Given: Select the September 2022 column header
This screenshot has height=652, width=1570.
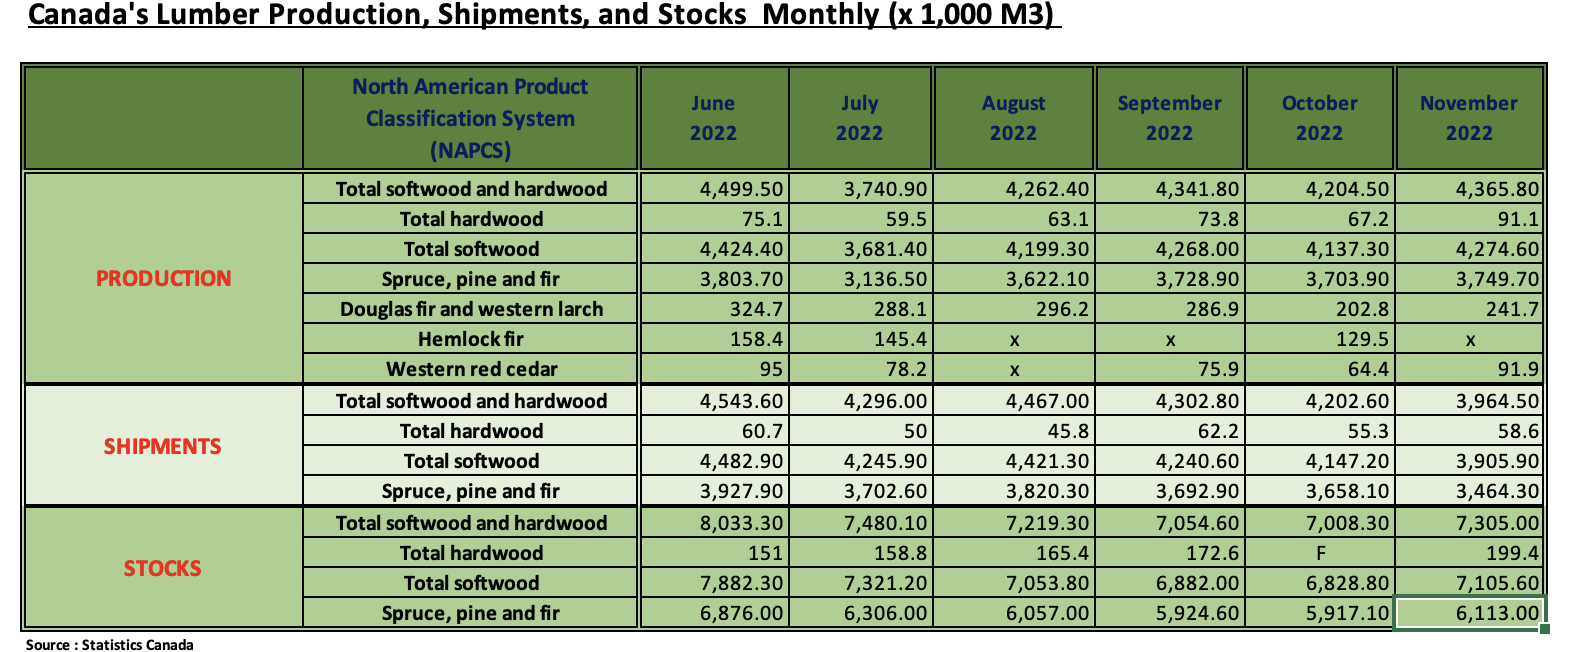Looking at the screenshot, I should 1169,118.
